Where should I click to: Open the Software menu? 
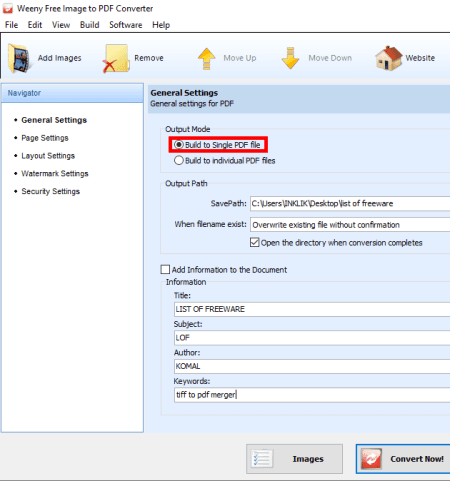(126, 25)
